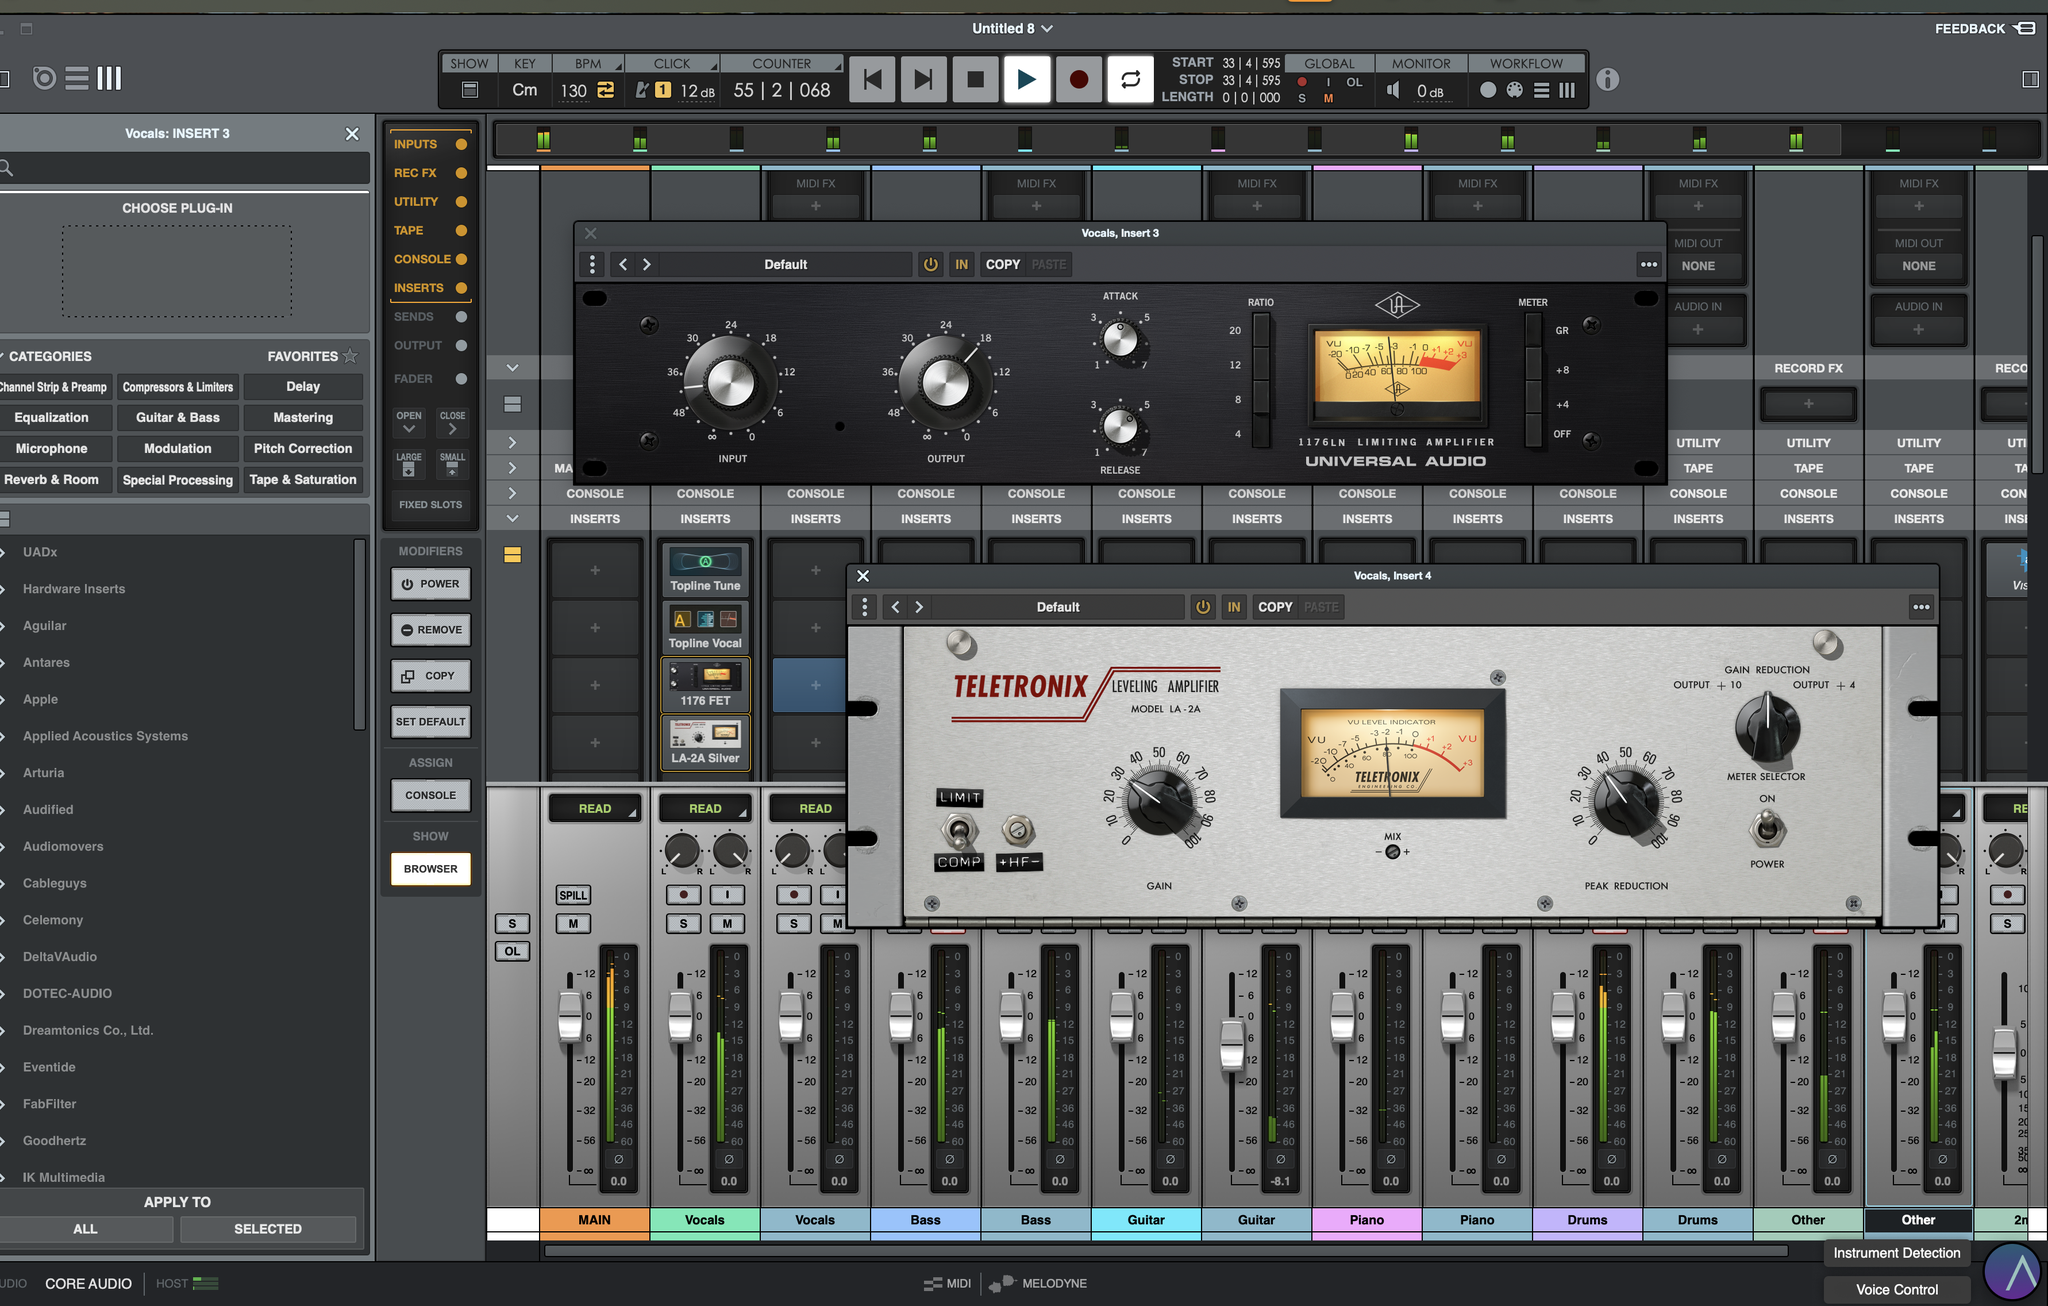This screenshot has width=2048, height=1306.
Task: Click the info icon near transport
Action: (1607, 80)
